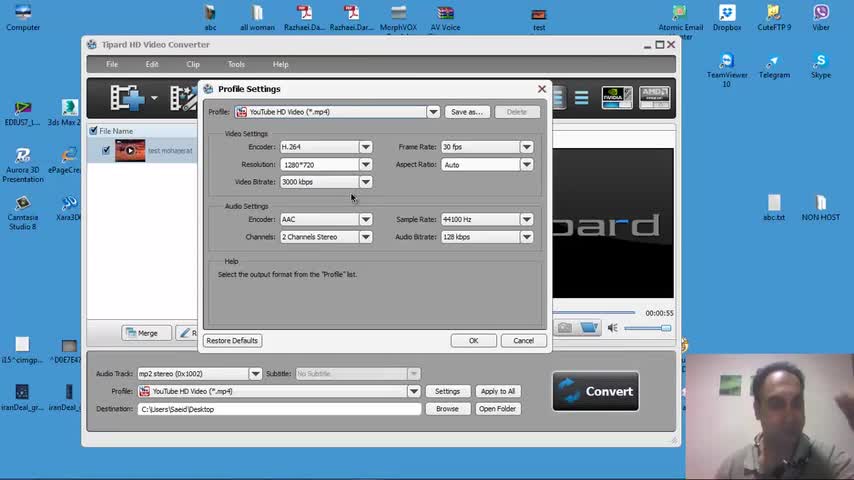Viewport: 854px width, 480px height.
Task: Open the Audio Track dropdown
Action: (x=255, y=374)
